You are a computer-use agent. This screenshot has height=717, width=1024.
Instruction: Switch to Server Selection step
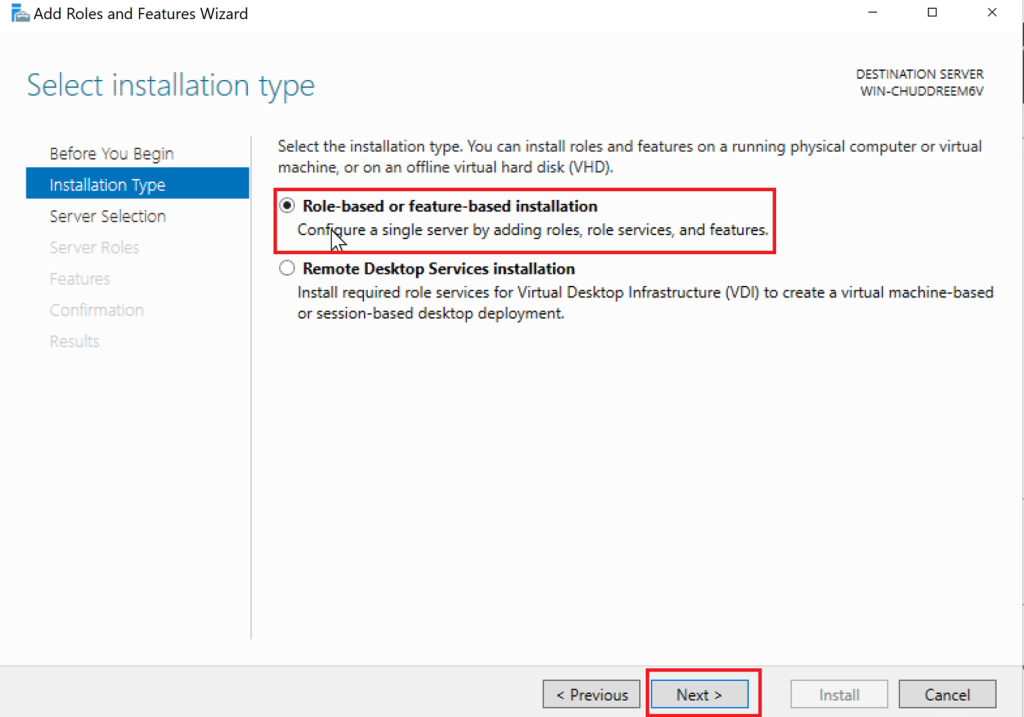[107, 216]
